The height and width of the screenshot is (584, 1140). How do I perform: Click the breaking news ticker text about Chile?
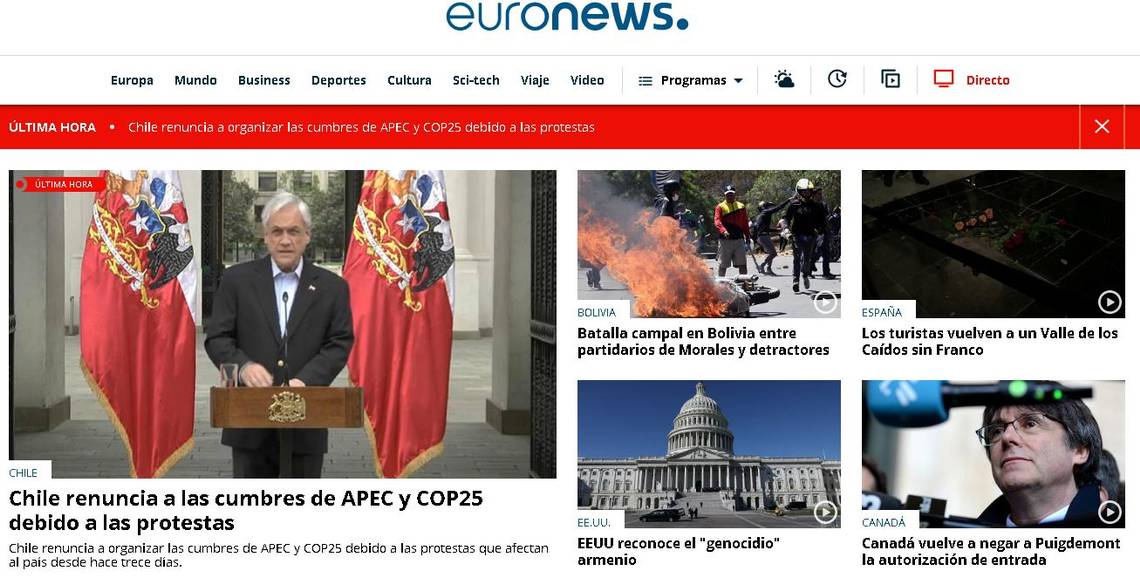(x=361, y=127)
